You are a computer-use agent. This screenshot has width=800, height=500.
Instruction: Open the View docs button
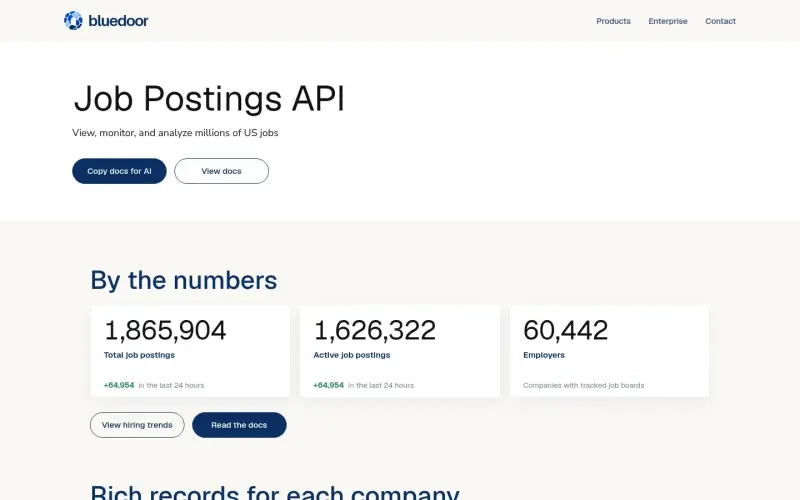coord(221,171)
